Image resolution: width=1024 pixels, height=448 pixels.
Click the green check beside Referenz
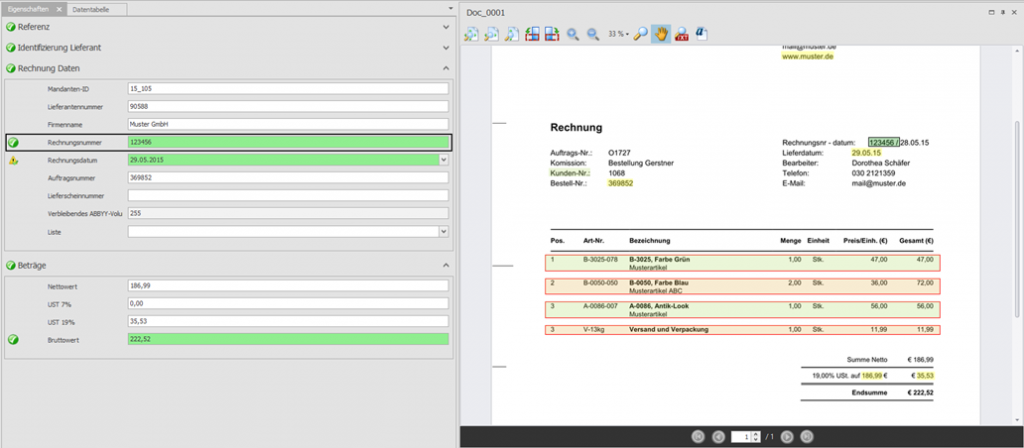[10, 27]
